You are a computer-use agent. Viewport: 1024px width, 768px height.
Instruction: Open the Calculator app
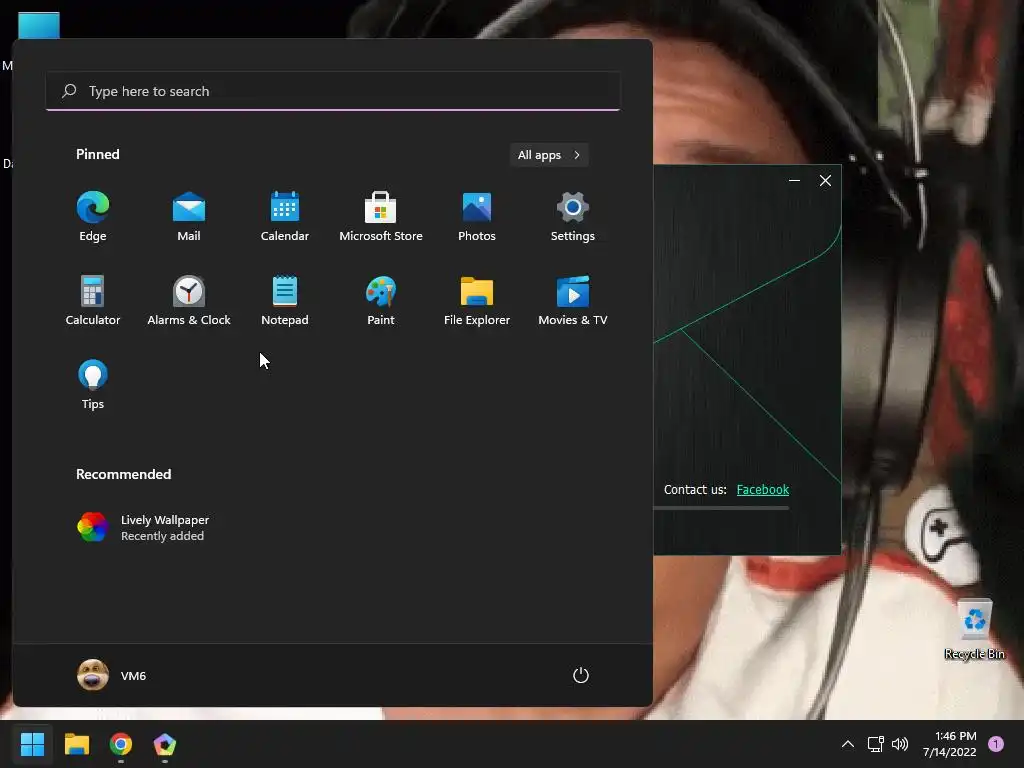pos(93,300)
